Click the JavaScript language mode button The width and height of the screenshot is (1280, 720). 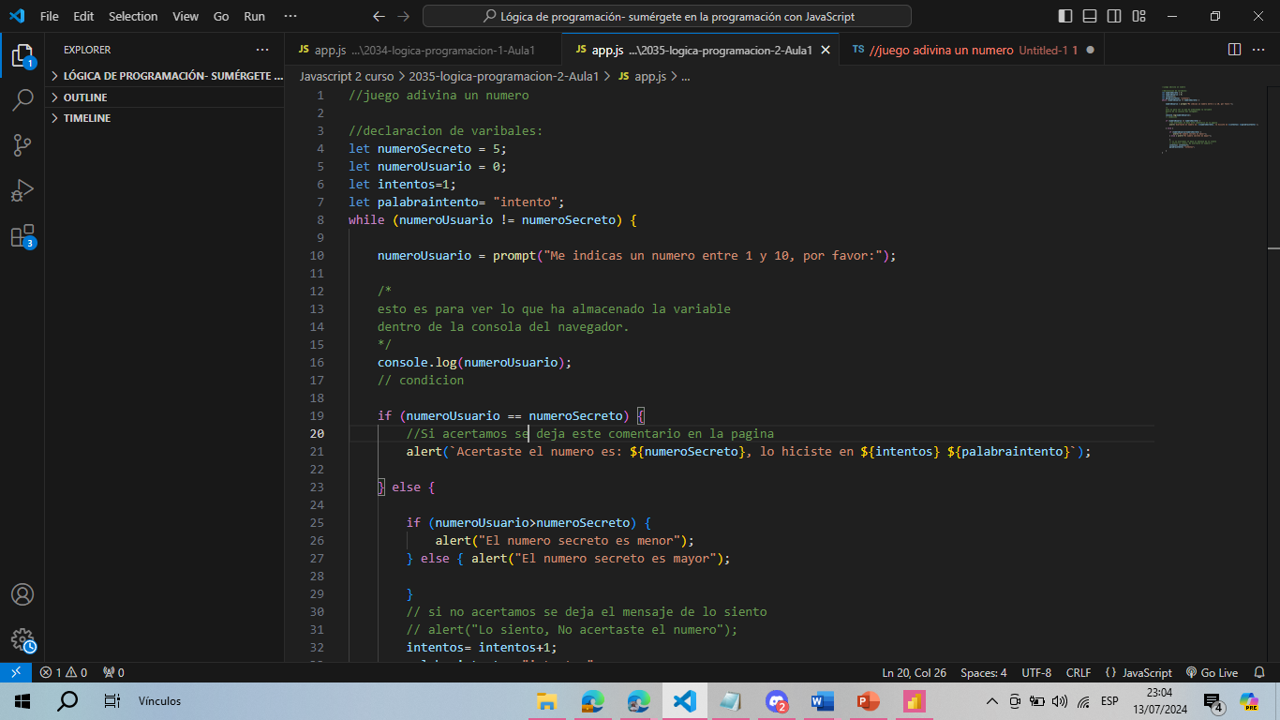point(1138,673)
